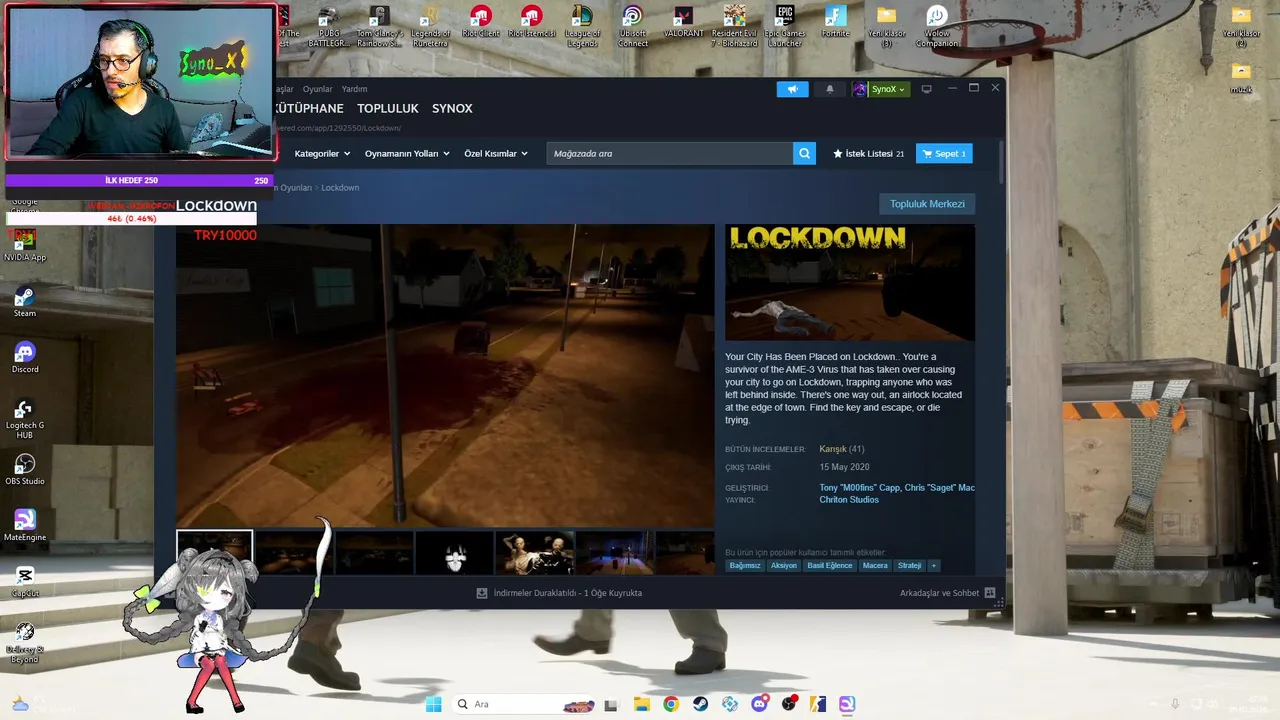
Task: Click the Basit Eğlence tag
Action: point(830,566)
